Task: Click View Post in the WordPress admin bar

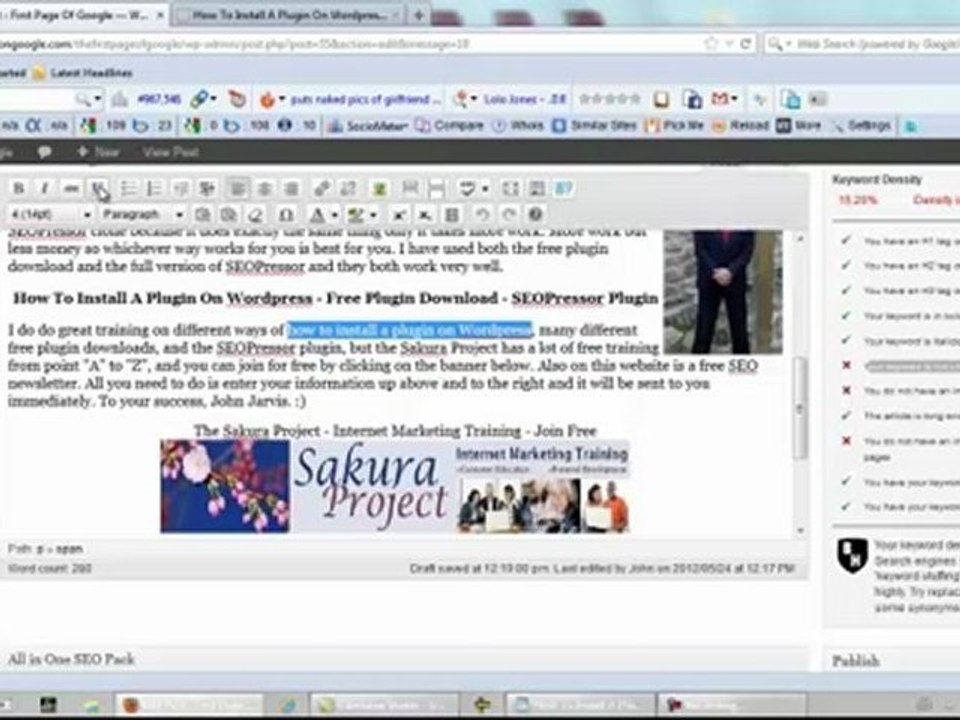Action: [x=170, y=152]
